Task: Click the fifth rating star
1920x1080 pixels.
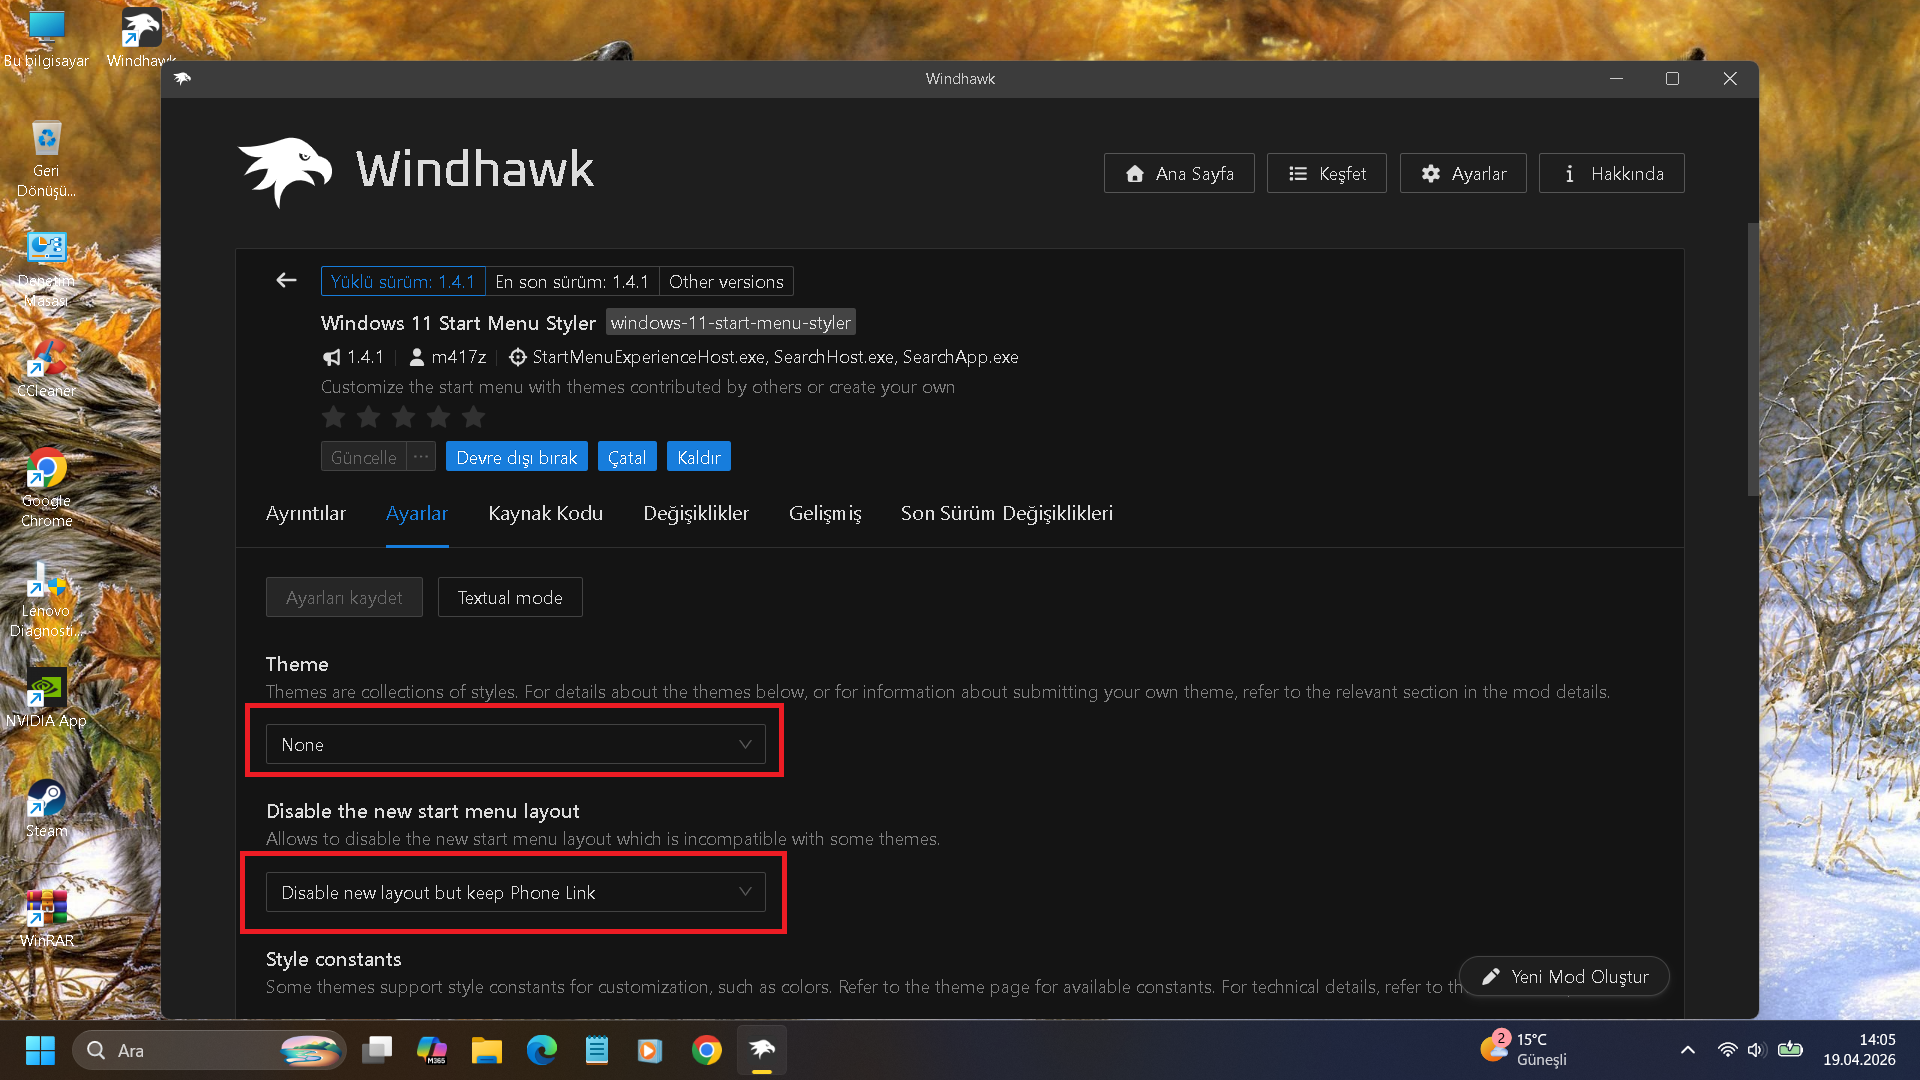Action: 473,417
